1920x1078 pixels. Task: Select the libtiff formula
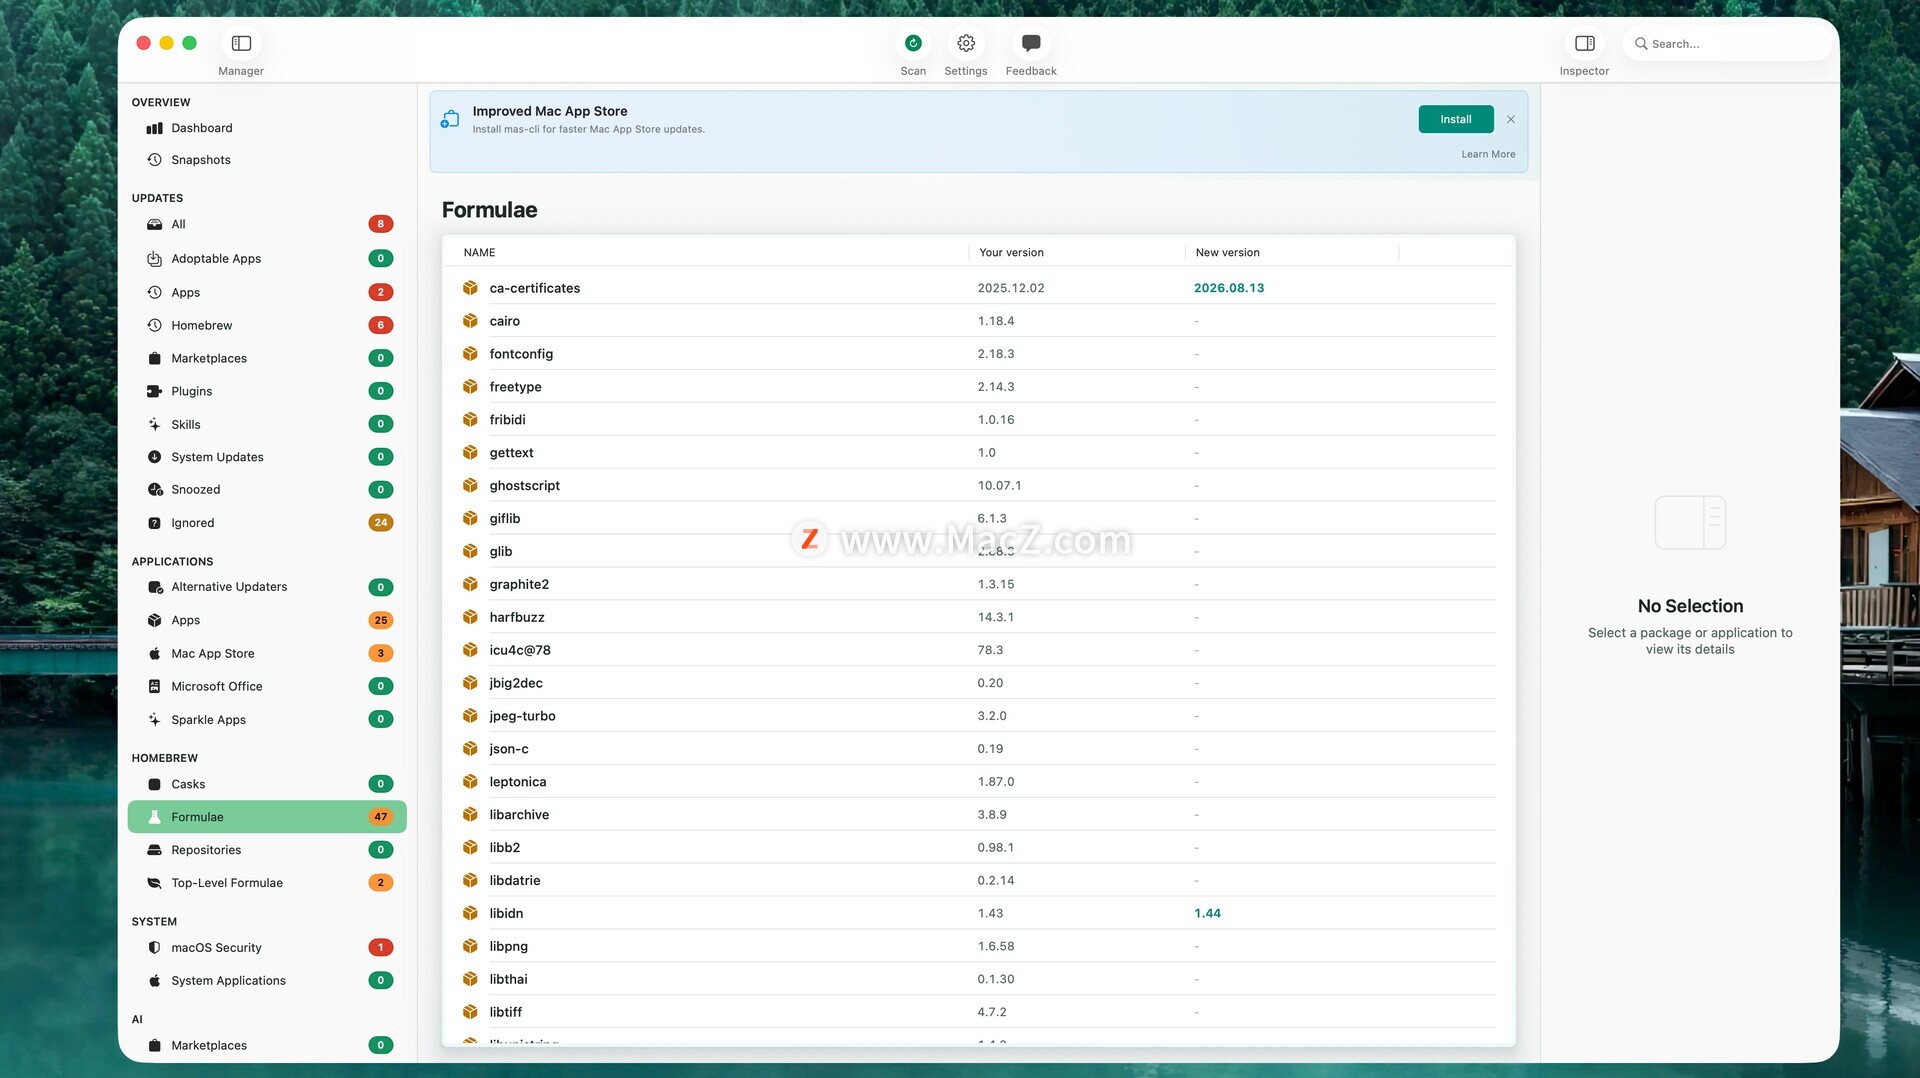[x=979, y=1012]
